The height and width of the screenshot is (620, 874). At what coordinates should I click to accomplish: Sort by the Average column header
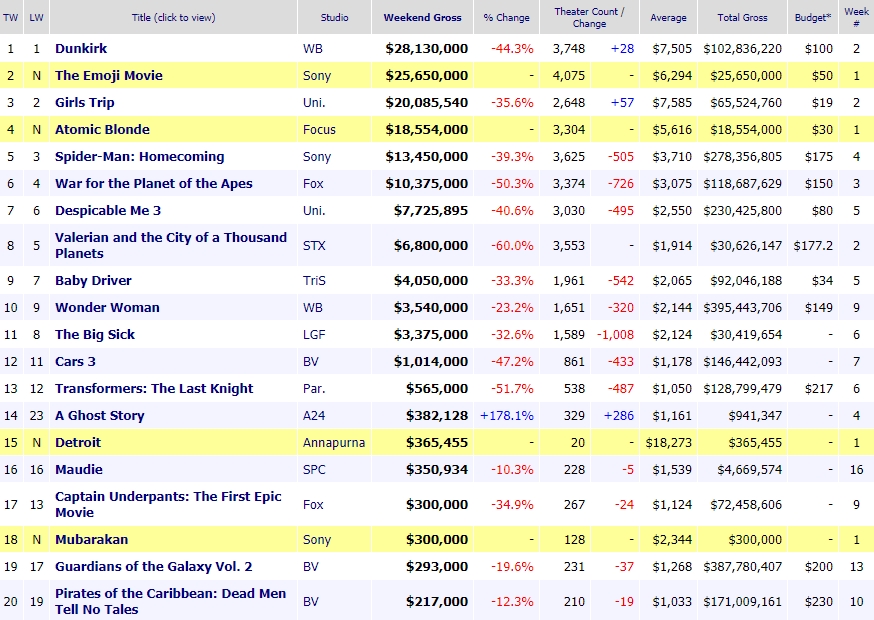[x=668, y=17]
